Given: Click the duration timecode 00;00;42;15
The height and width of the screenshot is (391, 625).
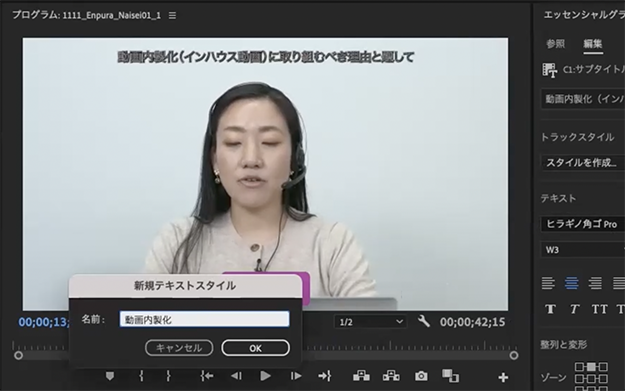Looking at the screenshot, I should pyautogui.click(x=472, y=322).
